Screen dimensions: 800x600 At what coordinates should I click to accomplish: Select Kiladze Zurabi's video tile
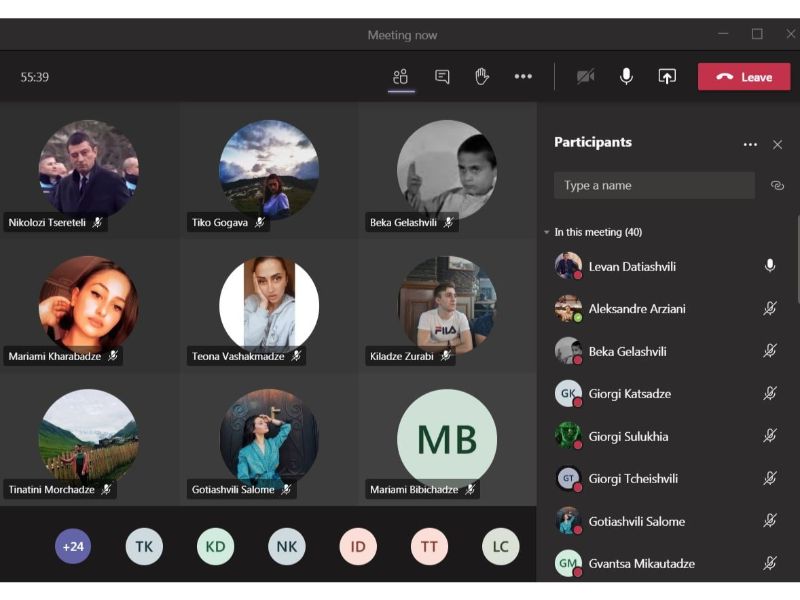click(x=447, y=305)
